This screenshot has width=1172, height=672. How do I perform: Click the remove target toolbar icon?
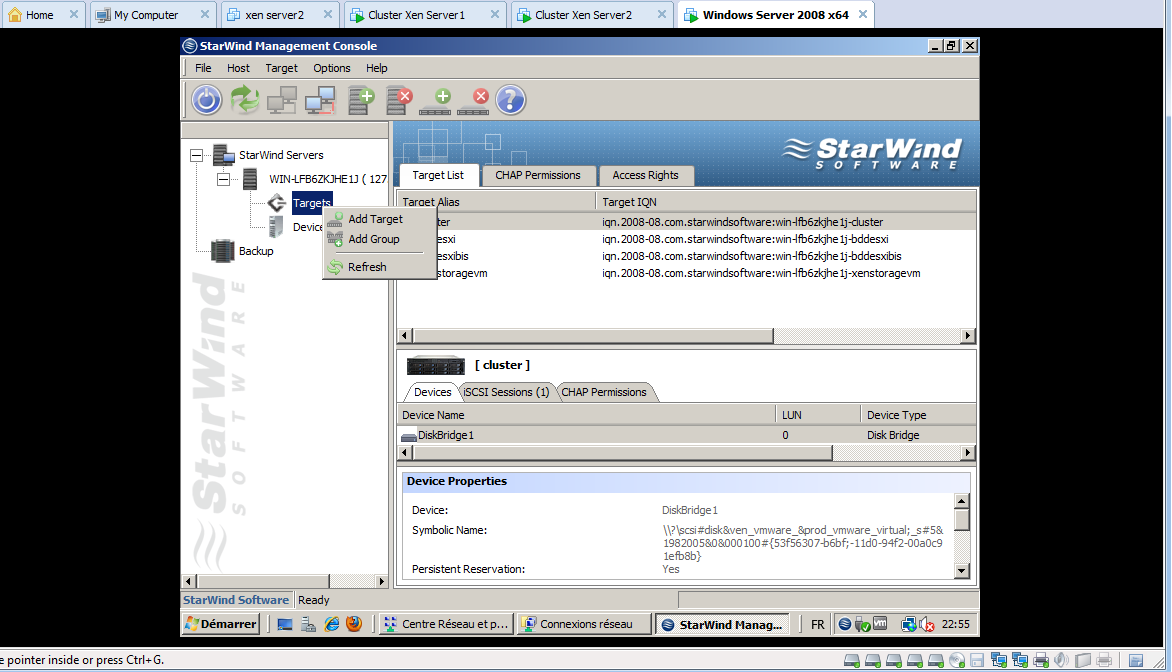coord(474,99)
